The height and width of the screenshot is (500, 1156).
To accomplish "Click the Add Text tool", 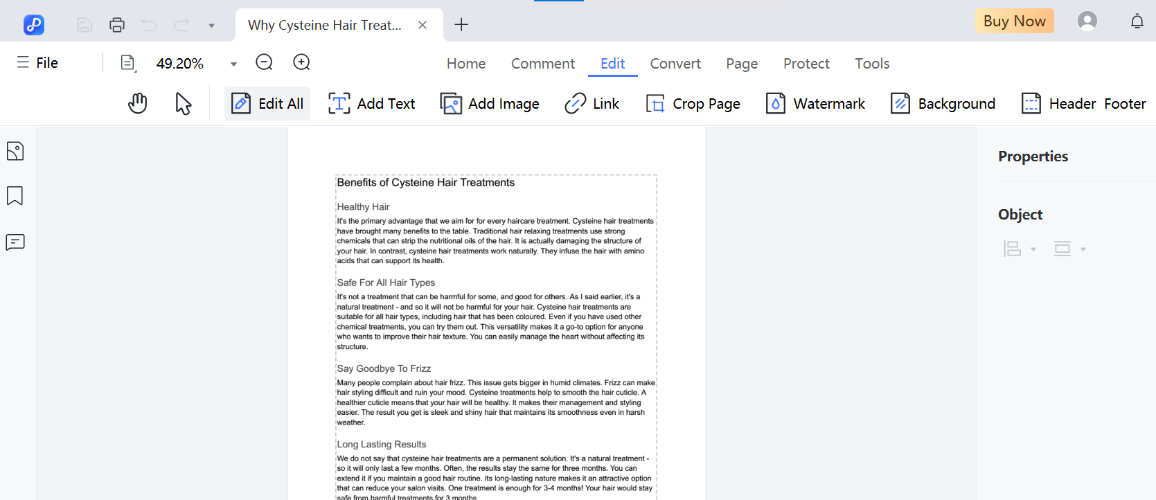I will 372,103.
